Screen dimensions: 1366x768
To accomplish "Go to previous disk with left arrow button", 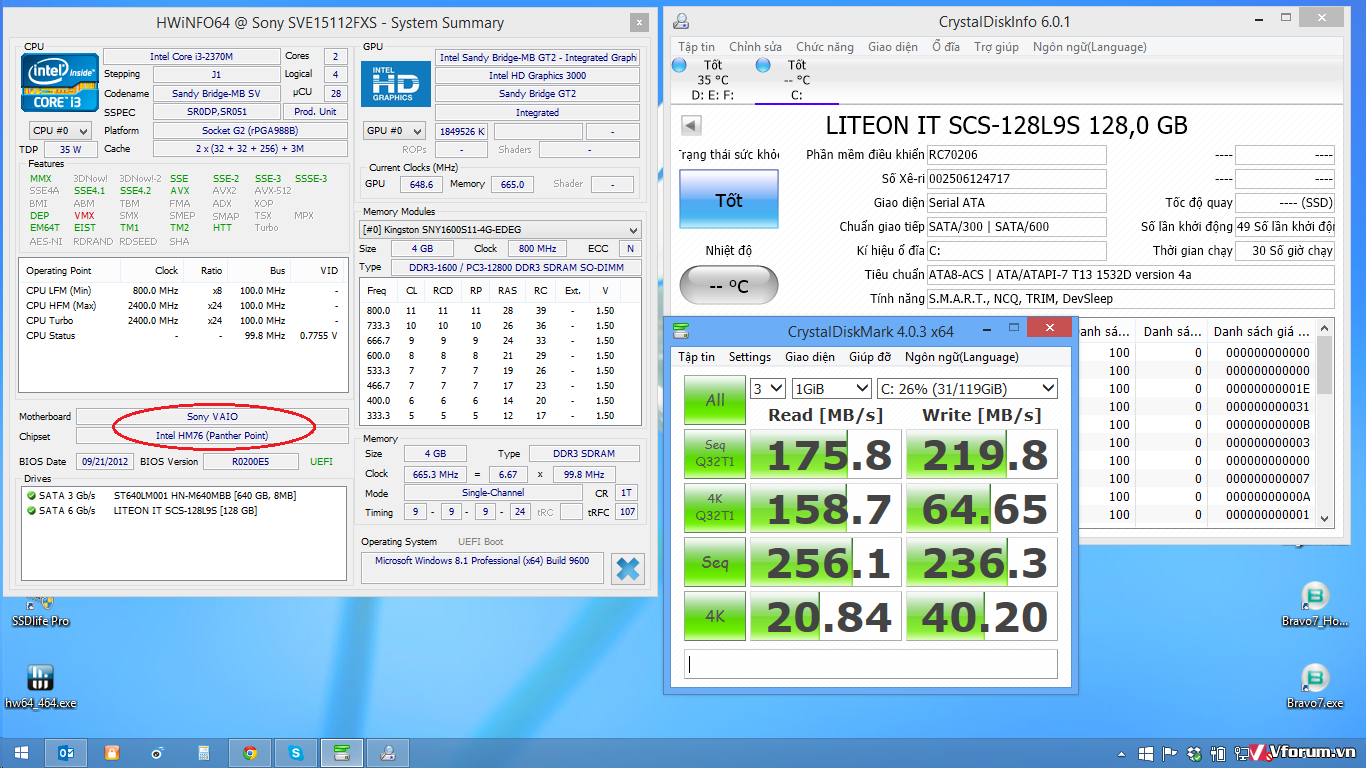I will 691,125.
